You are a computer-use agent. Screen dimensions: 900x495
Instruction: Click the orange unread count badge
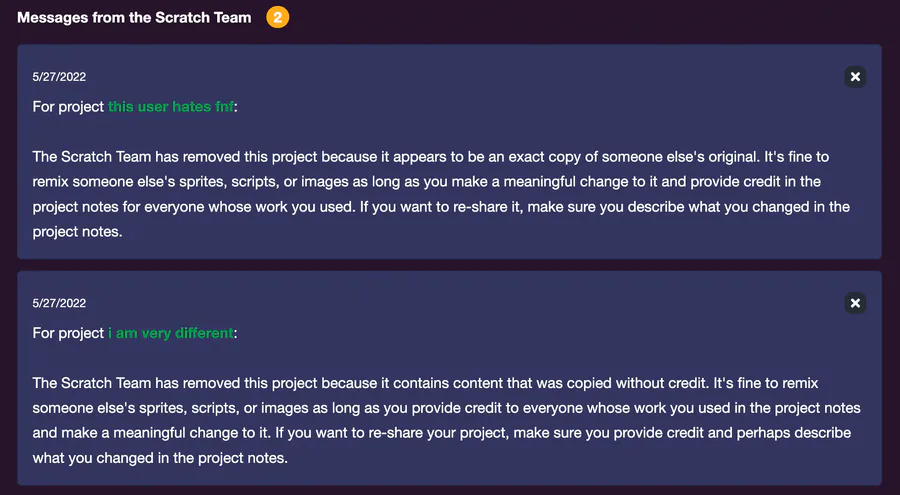(277, 18)
